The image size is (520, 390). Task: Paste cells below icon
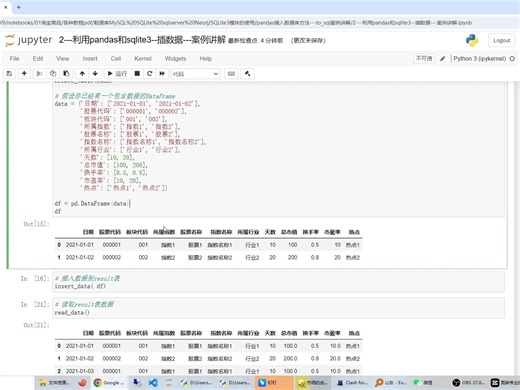66,73
